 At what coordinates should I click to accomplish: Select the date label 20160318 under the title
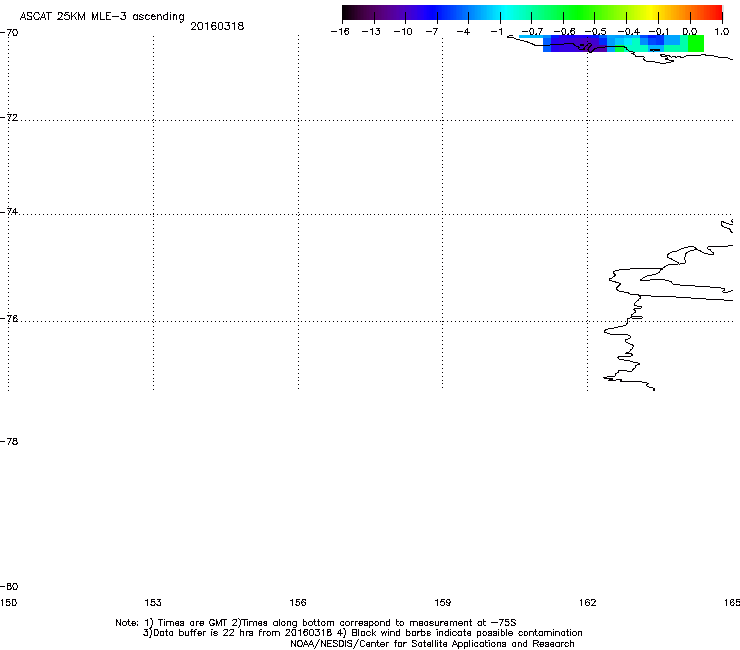pos(217,26)
